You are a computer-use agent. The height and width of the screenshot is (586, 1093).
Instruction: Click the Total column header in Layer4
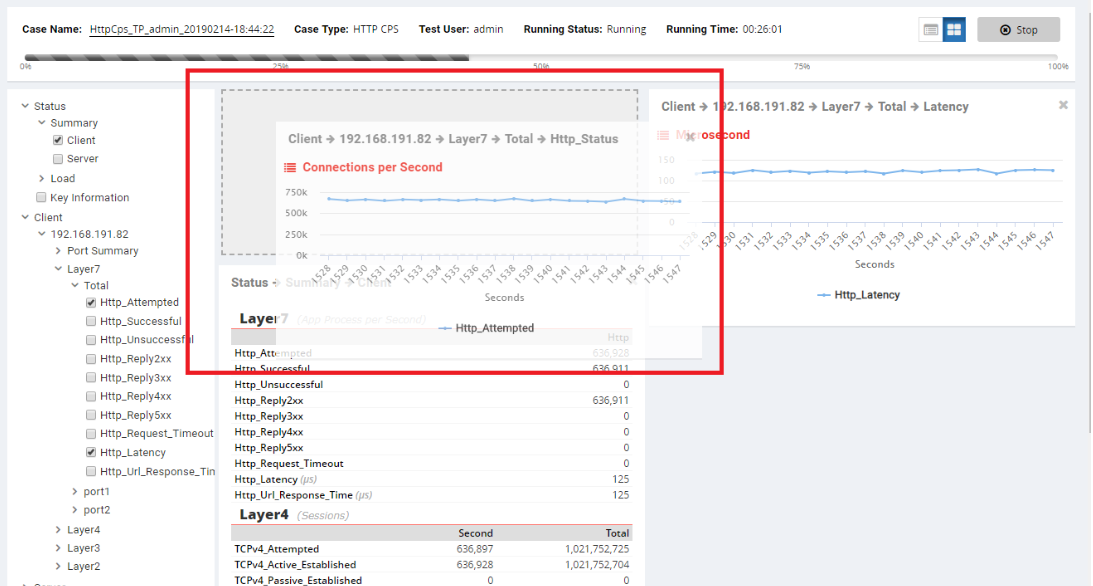point(617,533)
